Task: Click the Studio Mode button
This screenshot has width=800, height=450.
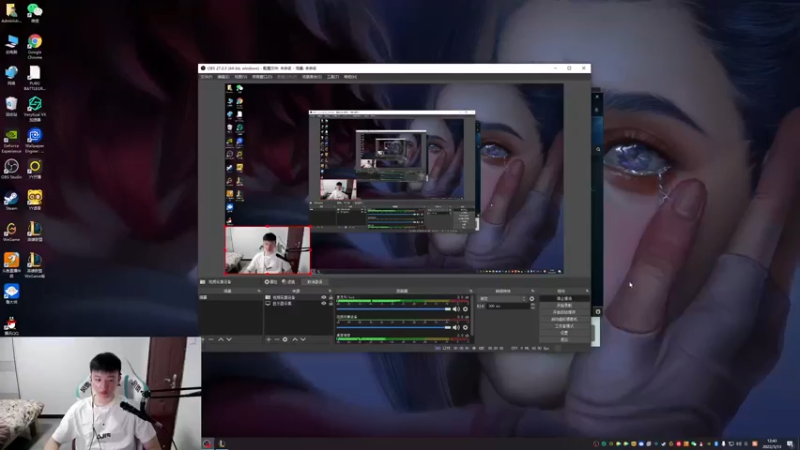Action: point(564,326)
